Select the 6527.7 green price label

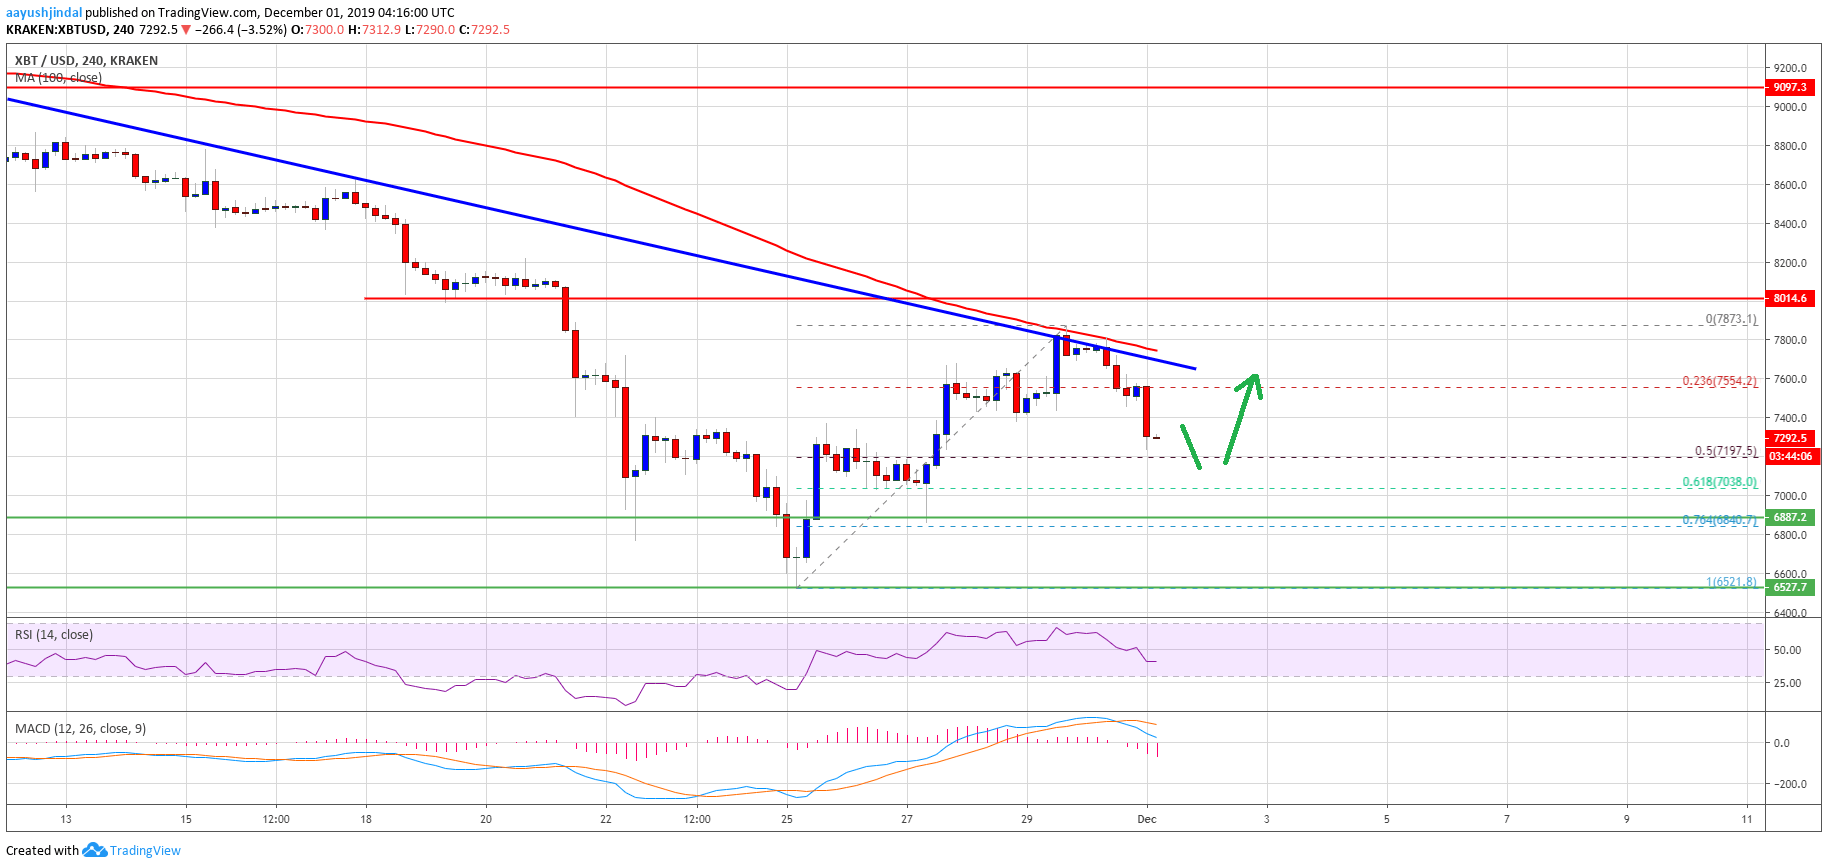click(x=1790, y=588)
